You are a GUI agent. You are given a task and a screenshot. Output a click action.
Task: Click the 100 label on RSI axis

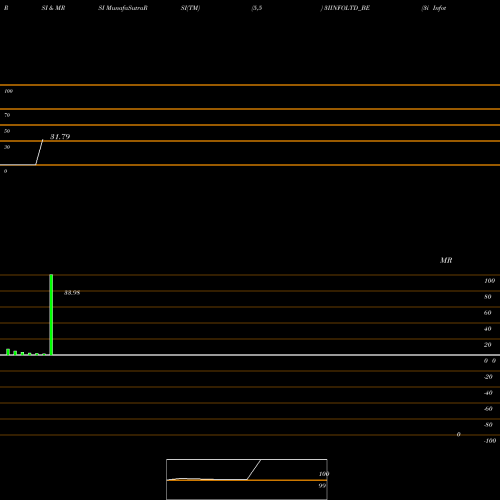[x=9, y=91]
